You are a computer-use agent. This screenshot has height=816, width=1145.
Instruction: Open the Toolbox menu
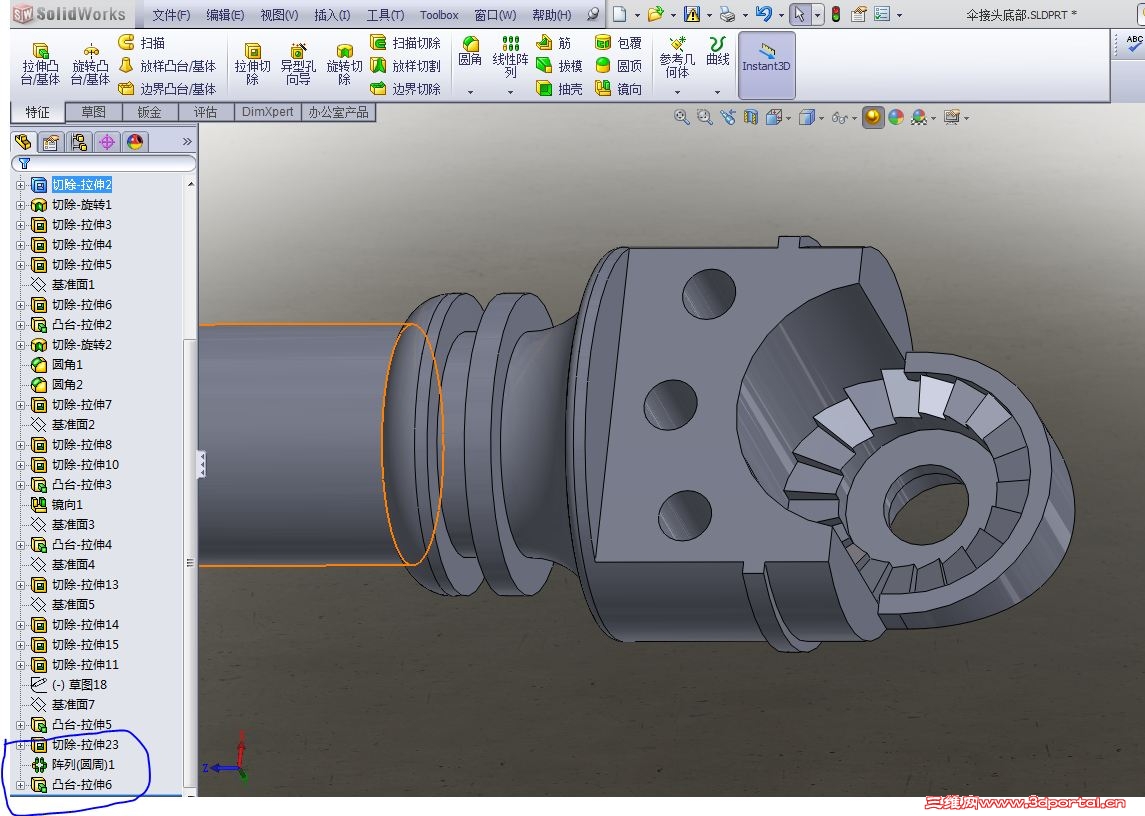[439, 15]
